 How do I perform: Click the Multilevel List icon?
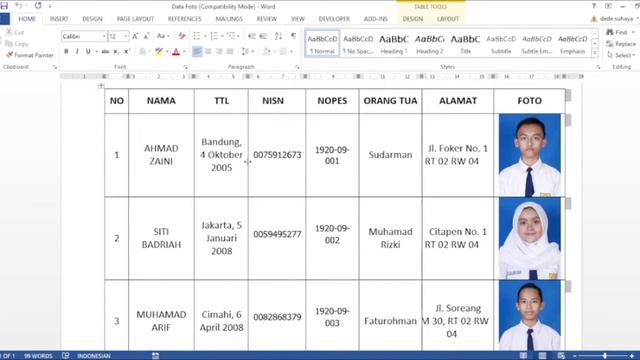pos(231,36)
